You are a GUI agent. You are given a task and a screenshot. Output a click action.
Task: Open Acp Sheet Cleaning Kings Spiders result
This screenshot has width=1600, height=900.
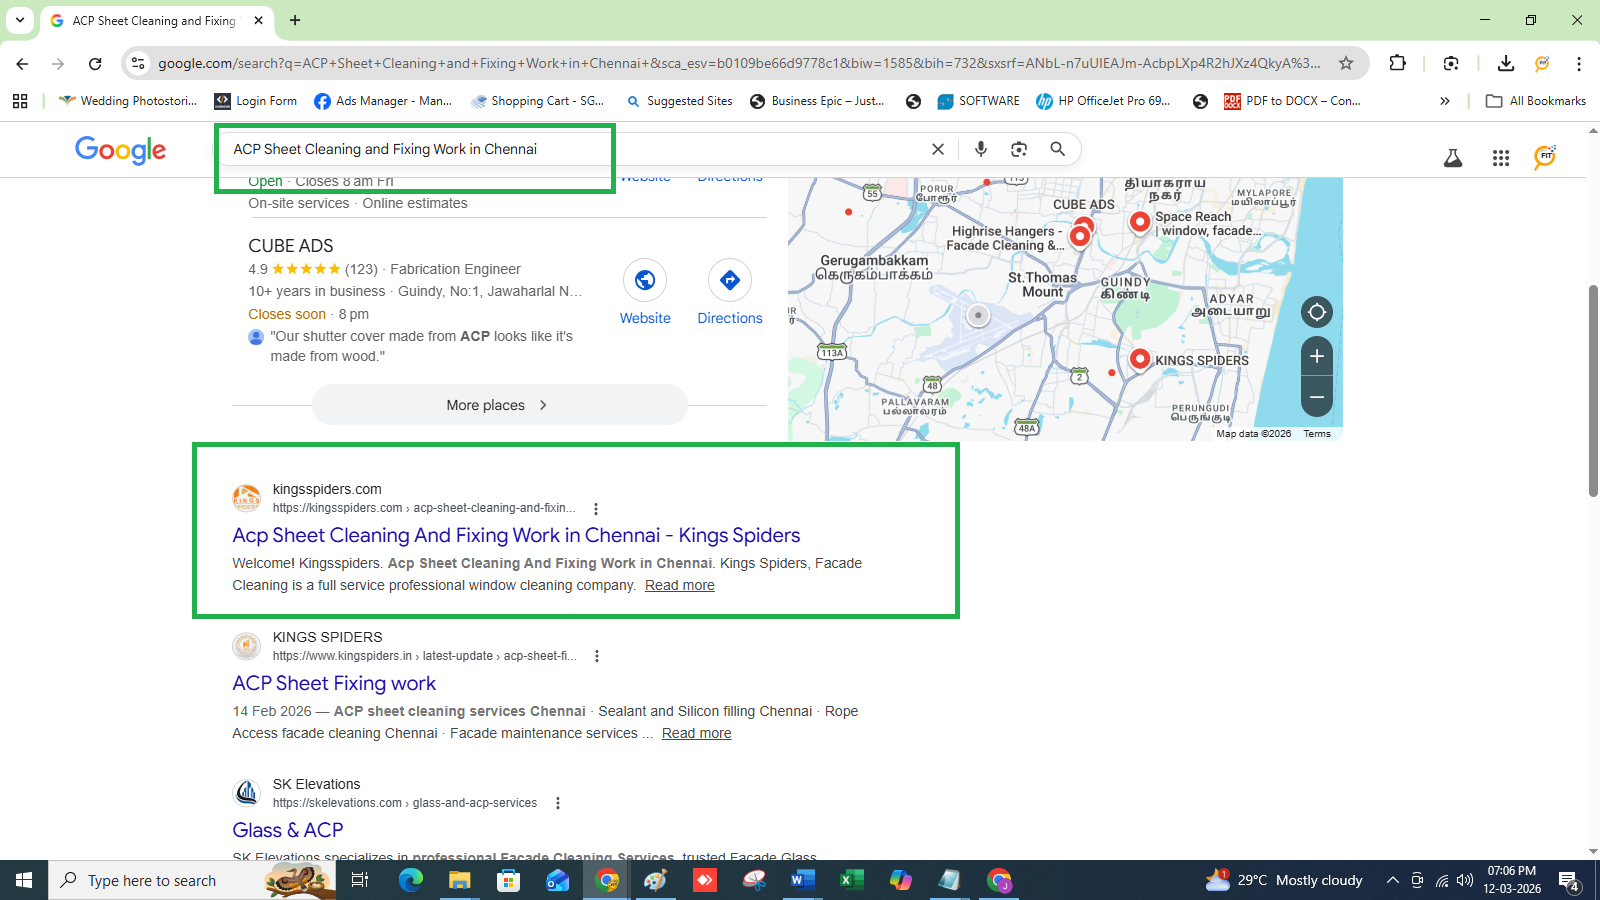pyautogui.click(x=516, y=536)
